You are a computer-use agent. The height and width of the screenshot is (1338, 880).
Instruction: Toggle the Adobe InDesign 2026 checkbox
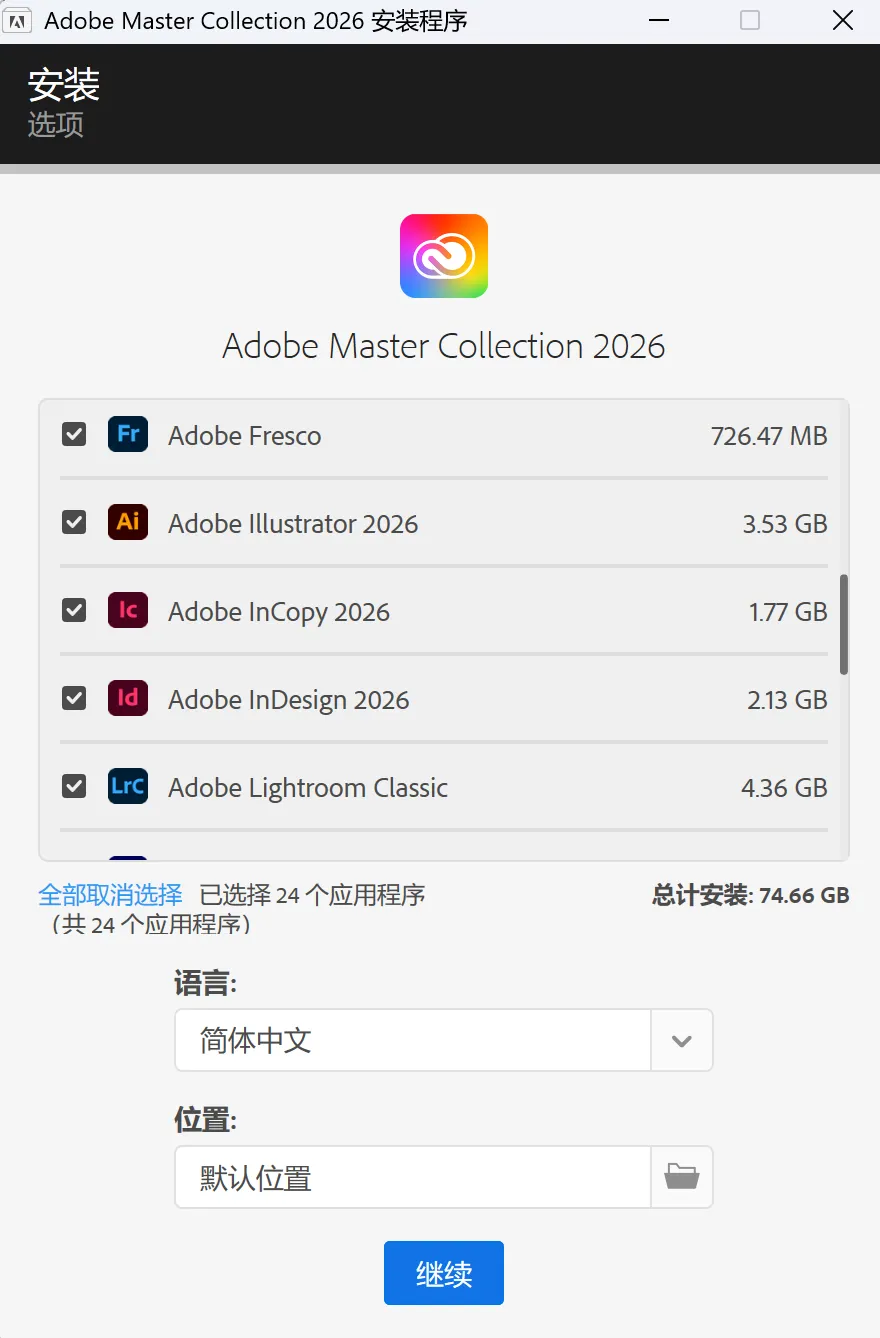point(74,699)
